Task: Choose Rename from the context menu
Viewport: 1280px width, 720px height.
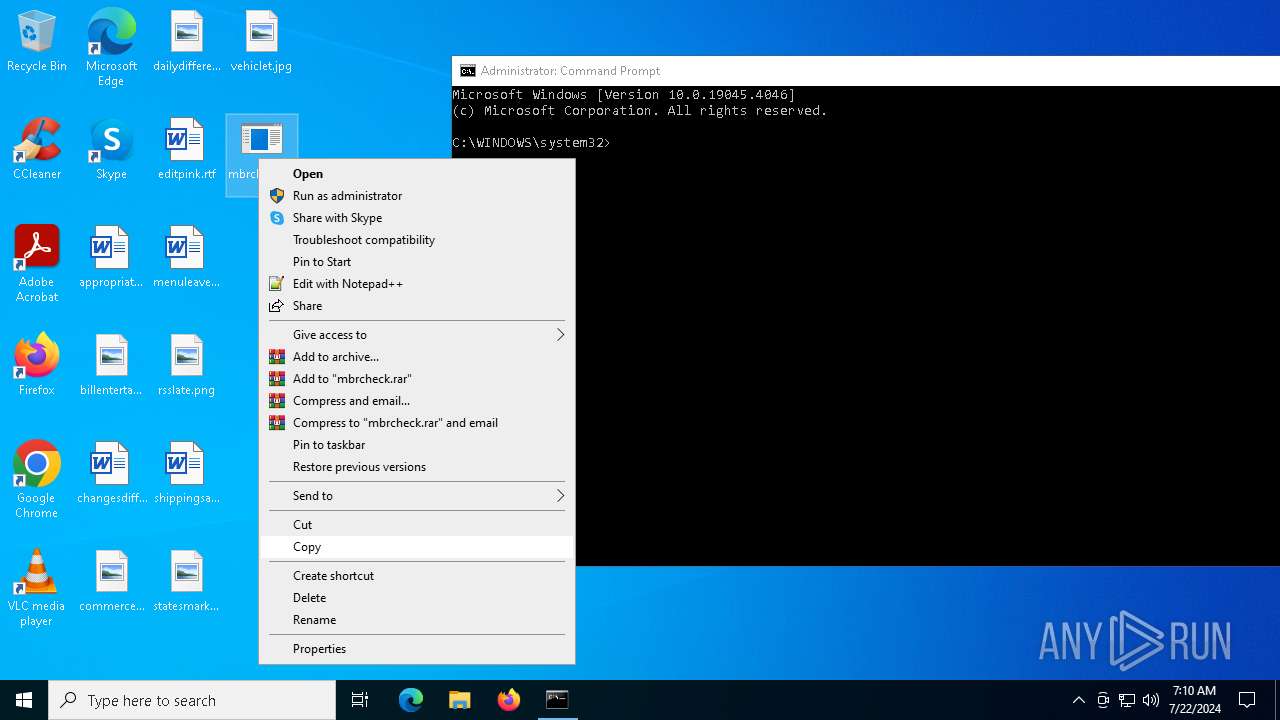Action: (x=416, y=620)
